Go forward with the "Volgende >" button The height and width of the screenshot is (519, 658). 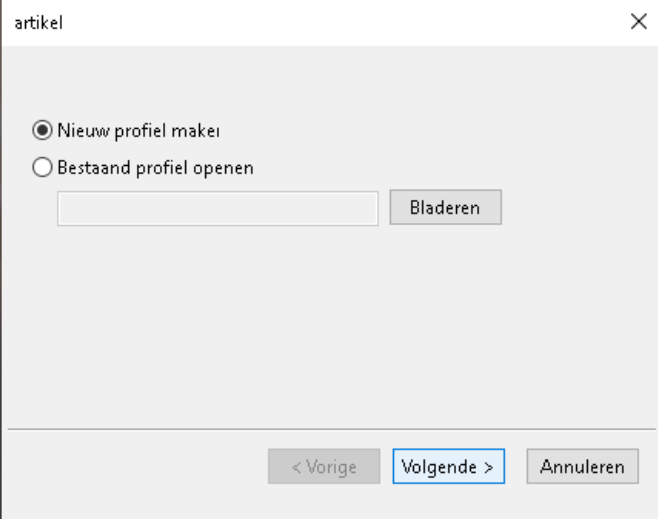(448, 467)
